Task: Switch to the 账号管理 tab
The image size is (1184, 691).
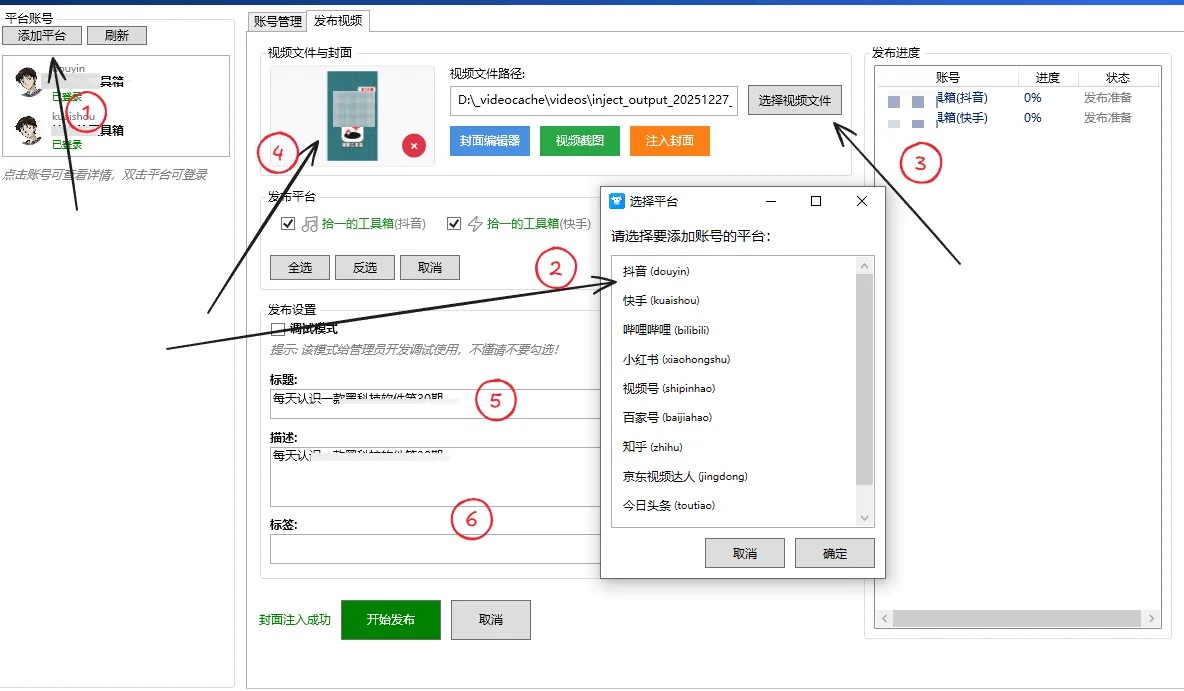Action: point(277,20)
